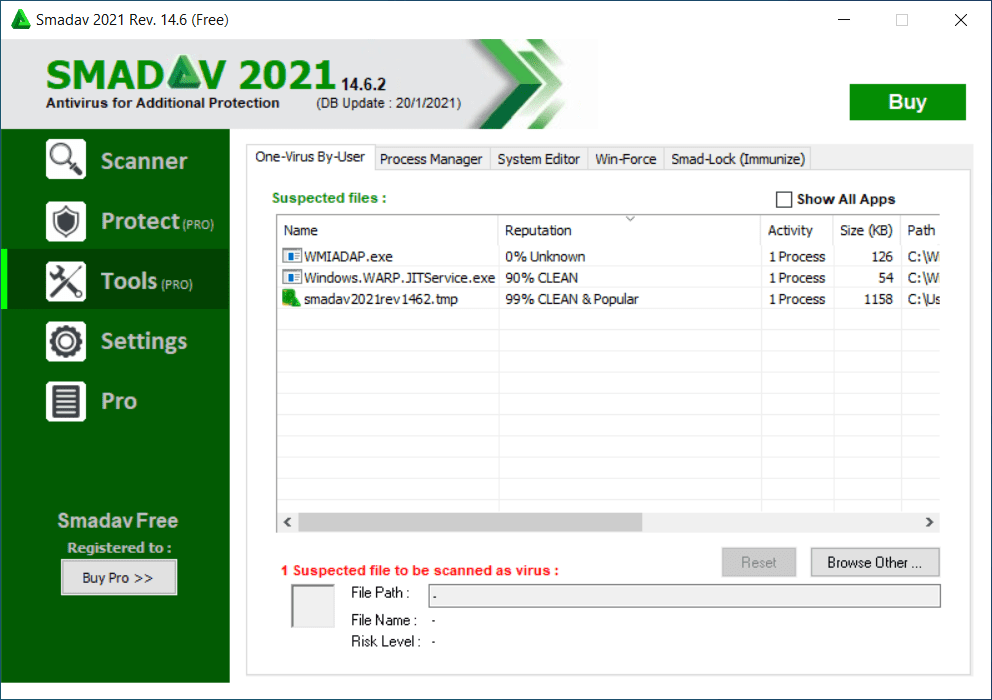
Task: Click the File Path input field
Action: tap(685, 596)
